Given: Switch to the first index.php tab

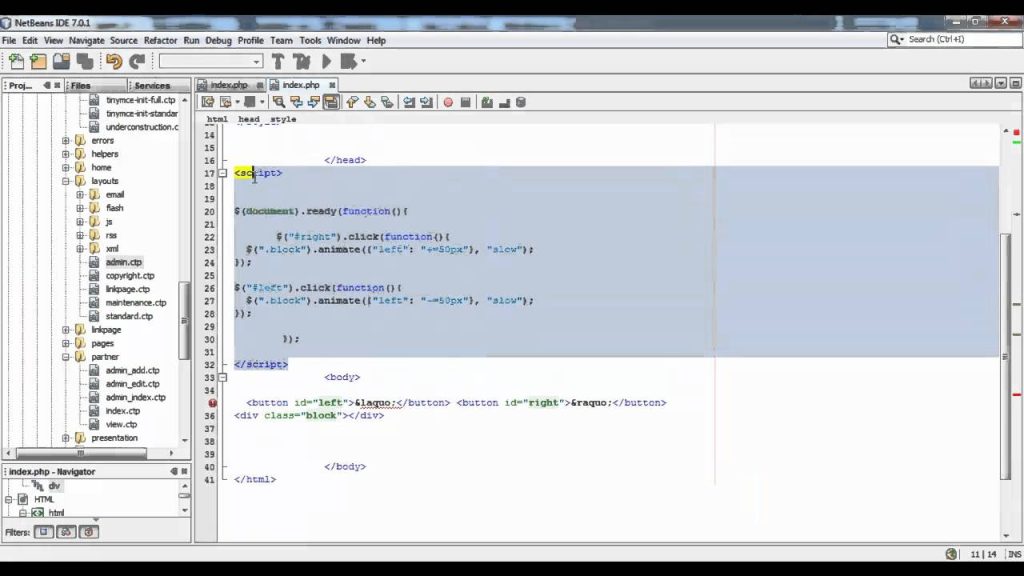Looking at the screenshot, I should point(229,85).
